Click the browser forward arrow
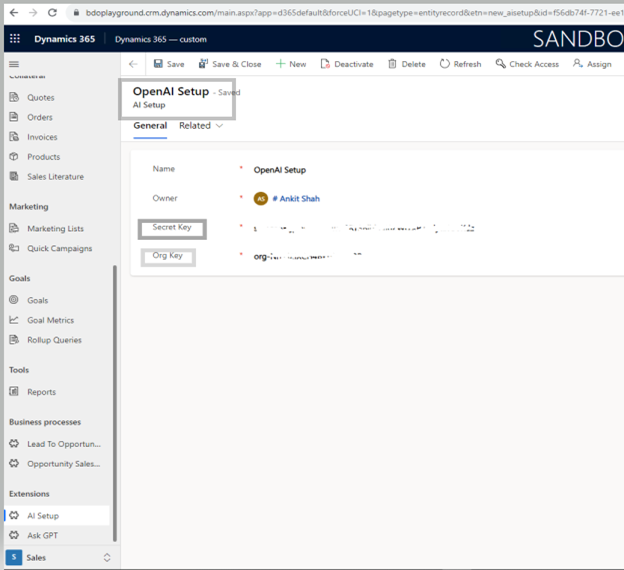Image resolution: width=624 pixels, height=570 pixels. pyautogui.click(x=33, y=13)
